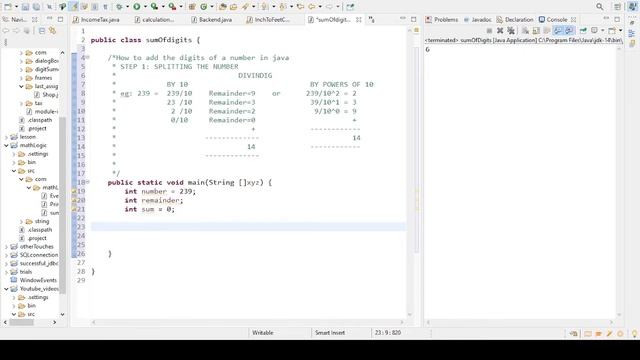
Task: Click the Coverage run icon
Action: [x=154, y=7]
